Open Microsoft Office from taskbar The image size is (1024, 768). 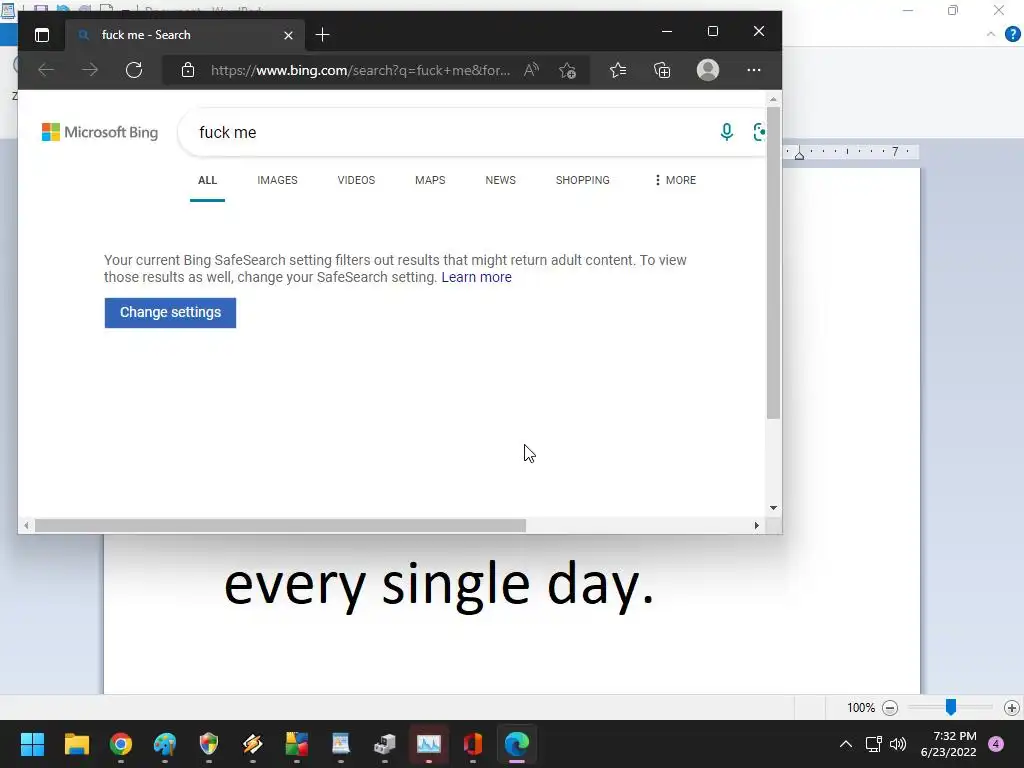(473, 744)
